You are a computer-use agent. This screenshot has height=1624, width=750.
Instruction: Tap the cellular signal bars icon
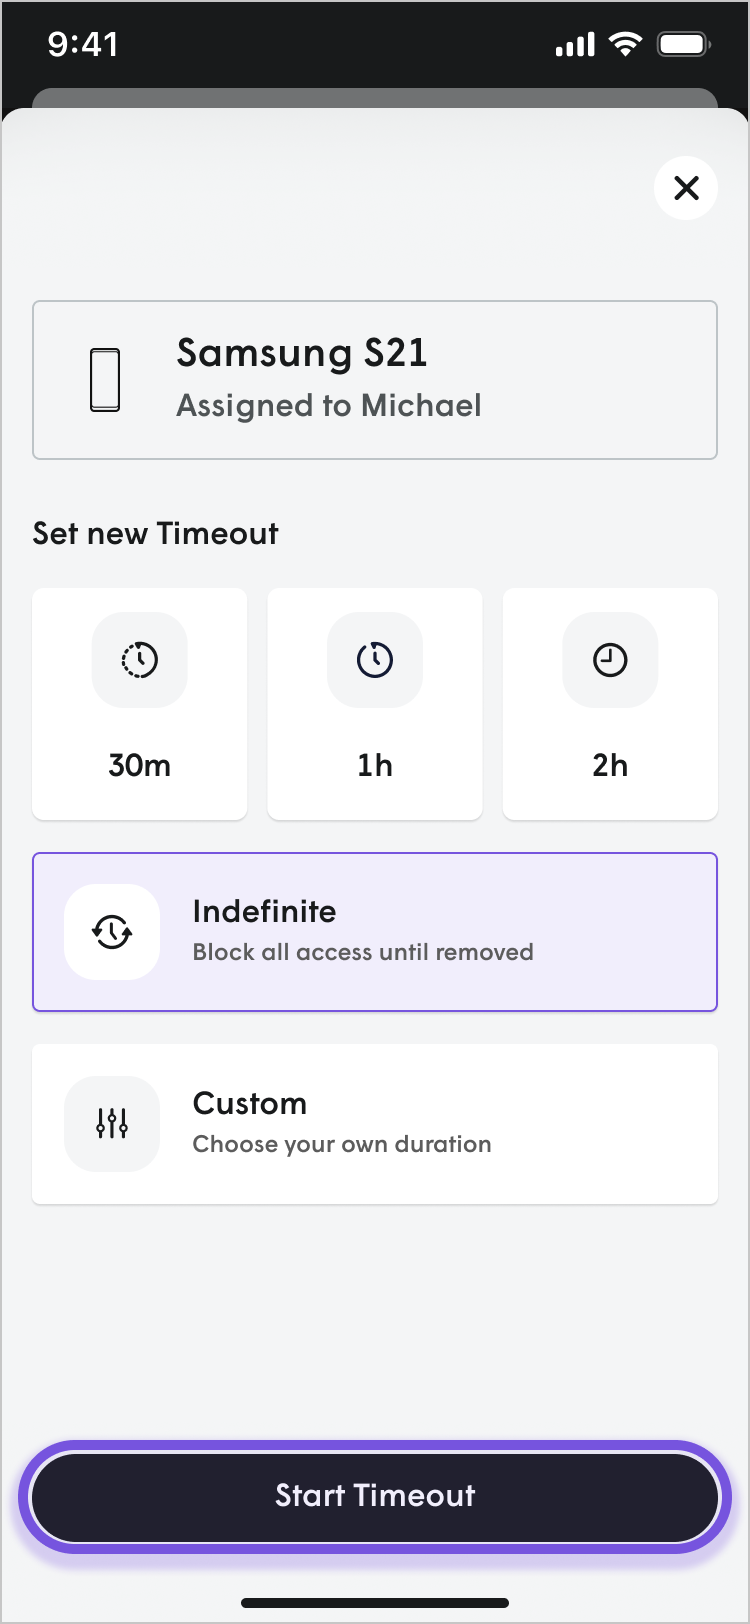(x=574, y=43)
